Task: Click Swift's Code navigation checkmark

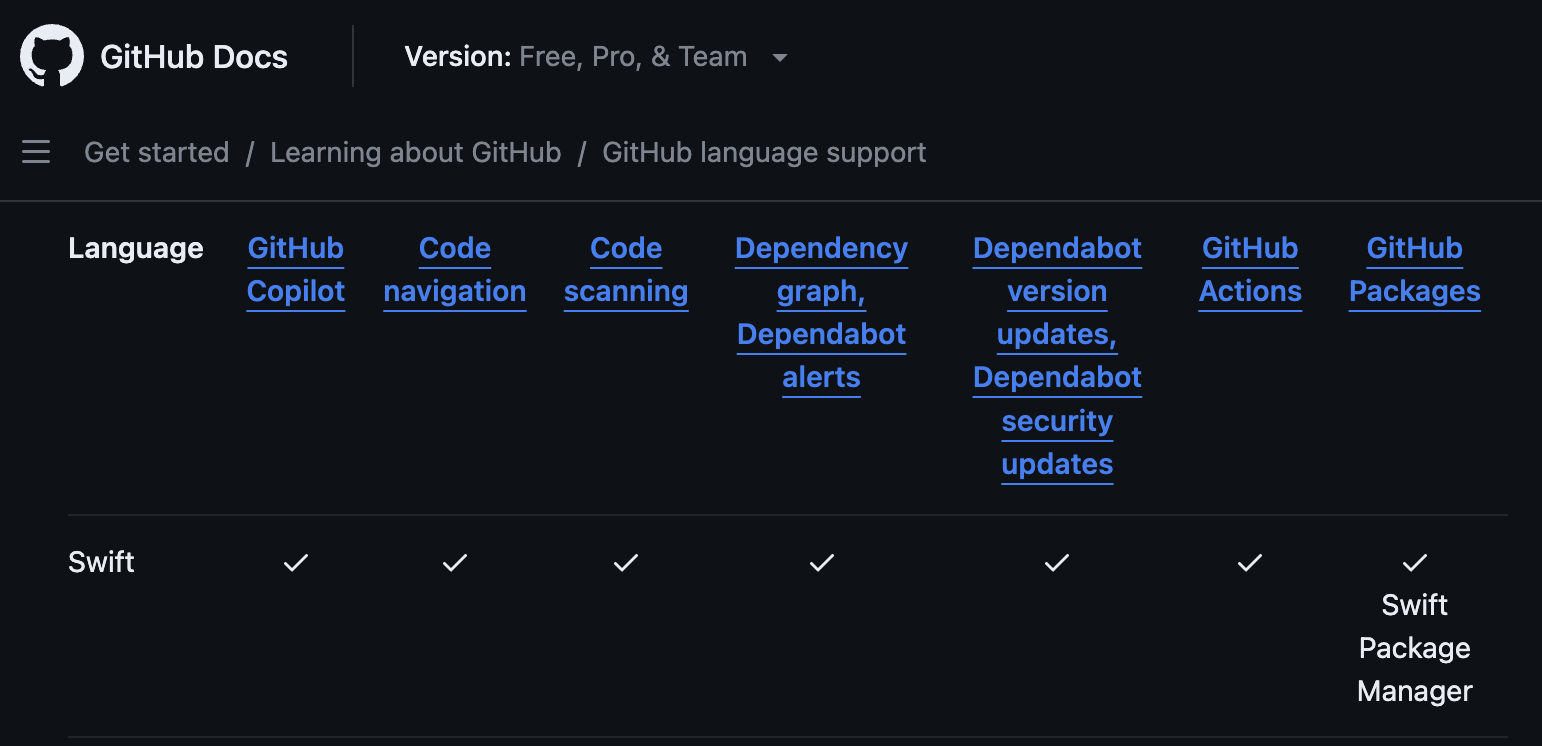Action: pyautogui.click(x=455, y=563)
